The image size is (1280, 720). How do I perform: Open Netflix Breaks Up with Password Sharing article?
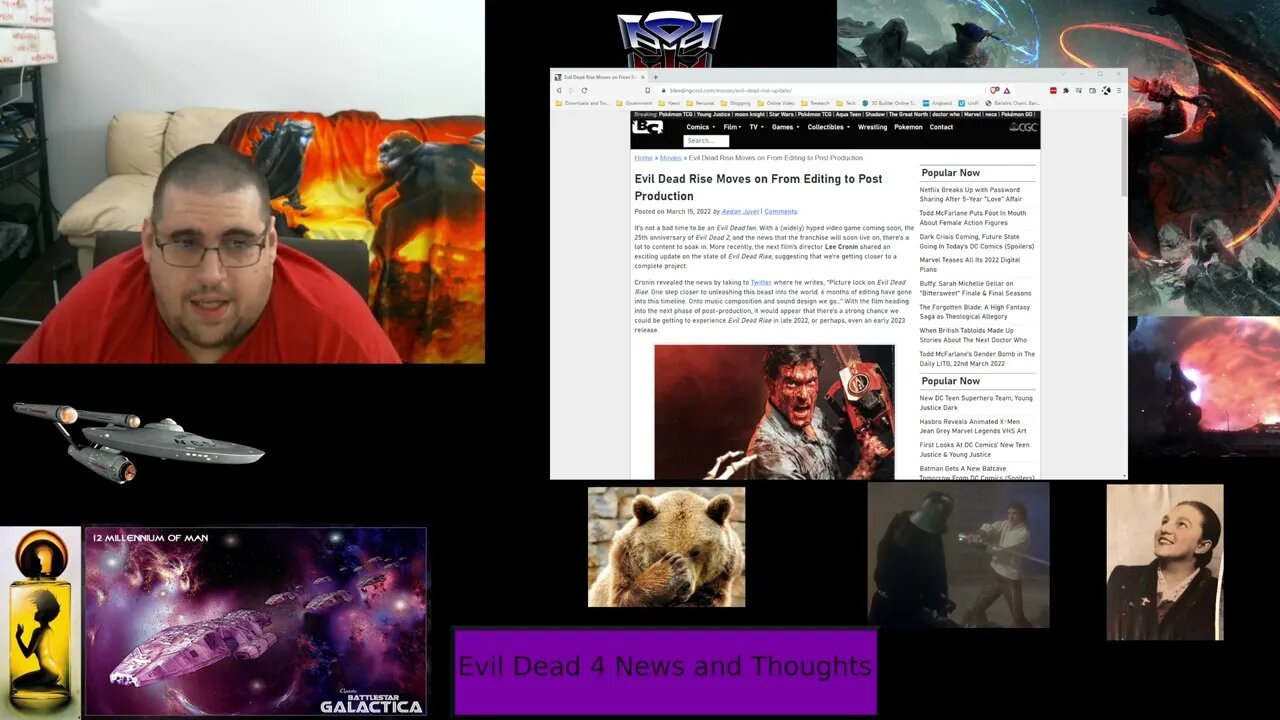click(x=970, y=194)
